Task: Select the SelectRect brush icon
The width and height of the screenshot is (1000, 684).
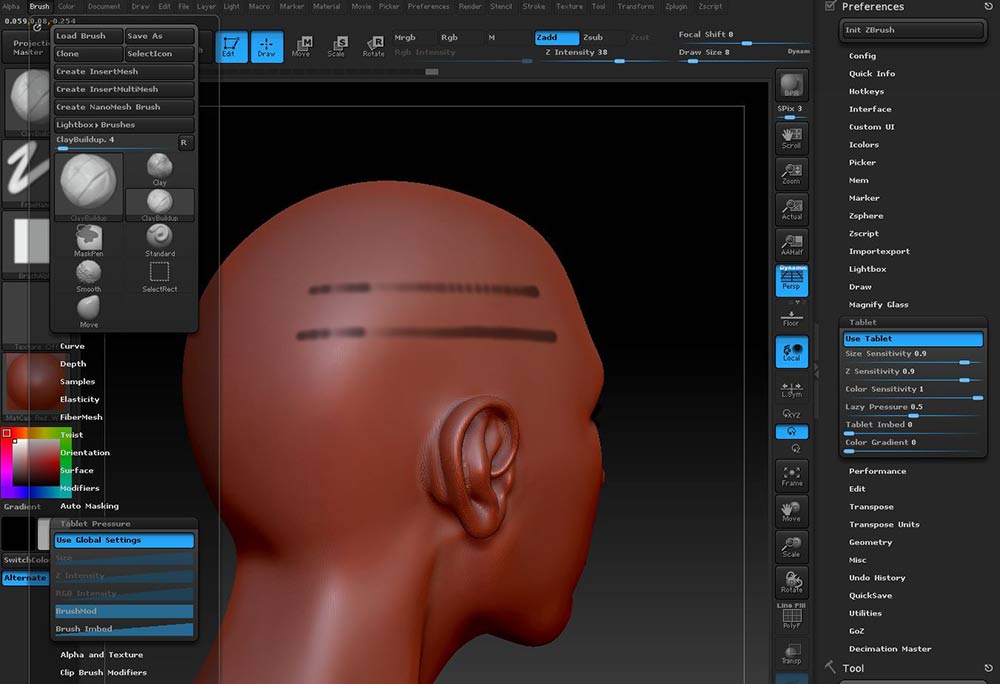Action: (x=159, y=273)
